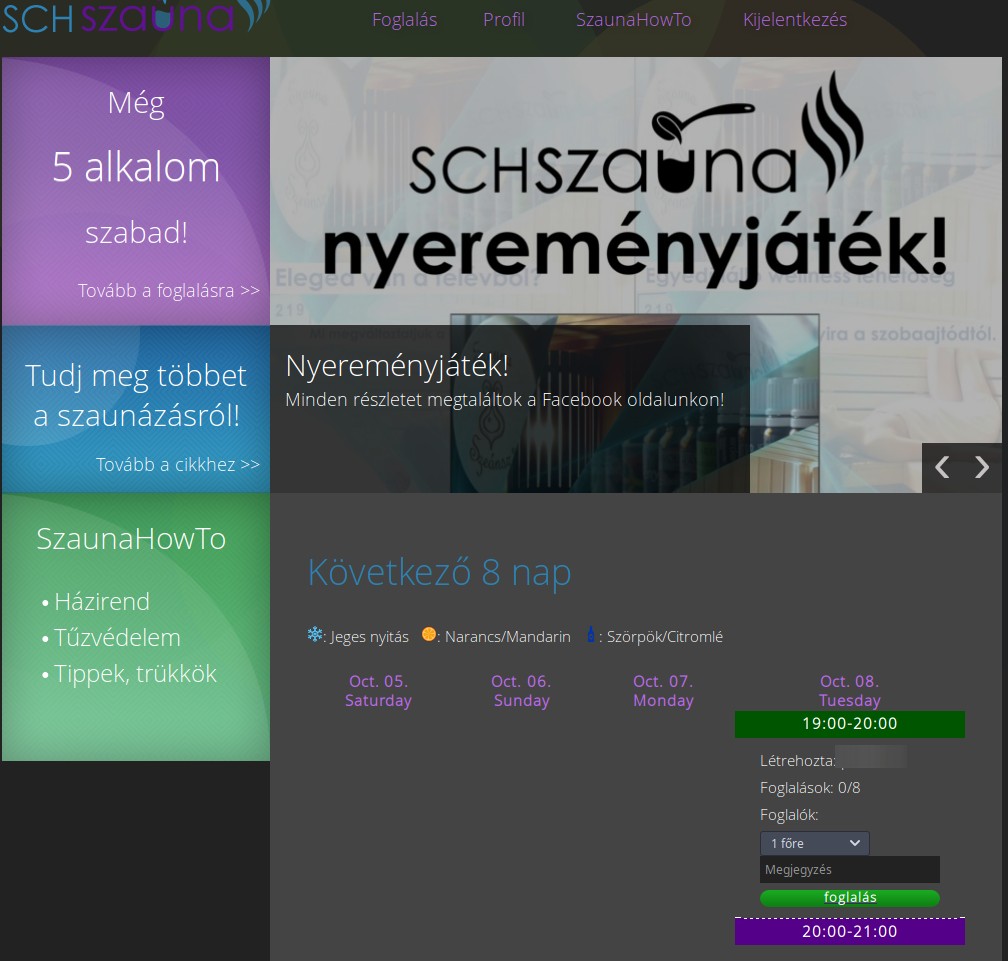Open the 'Tippek, trükkök' list item
The width and height of the screenshot is (1008, 961).
click(135, 674)
